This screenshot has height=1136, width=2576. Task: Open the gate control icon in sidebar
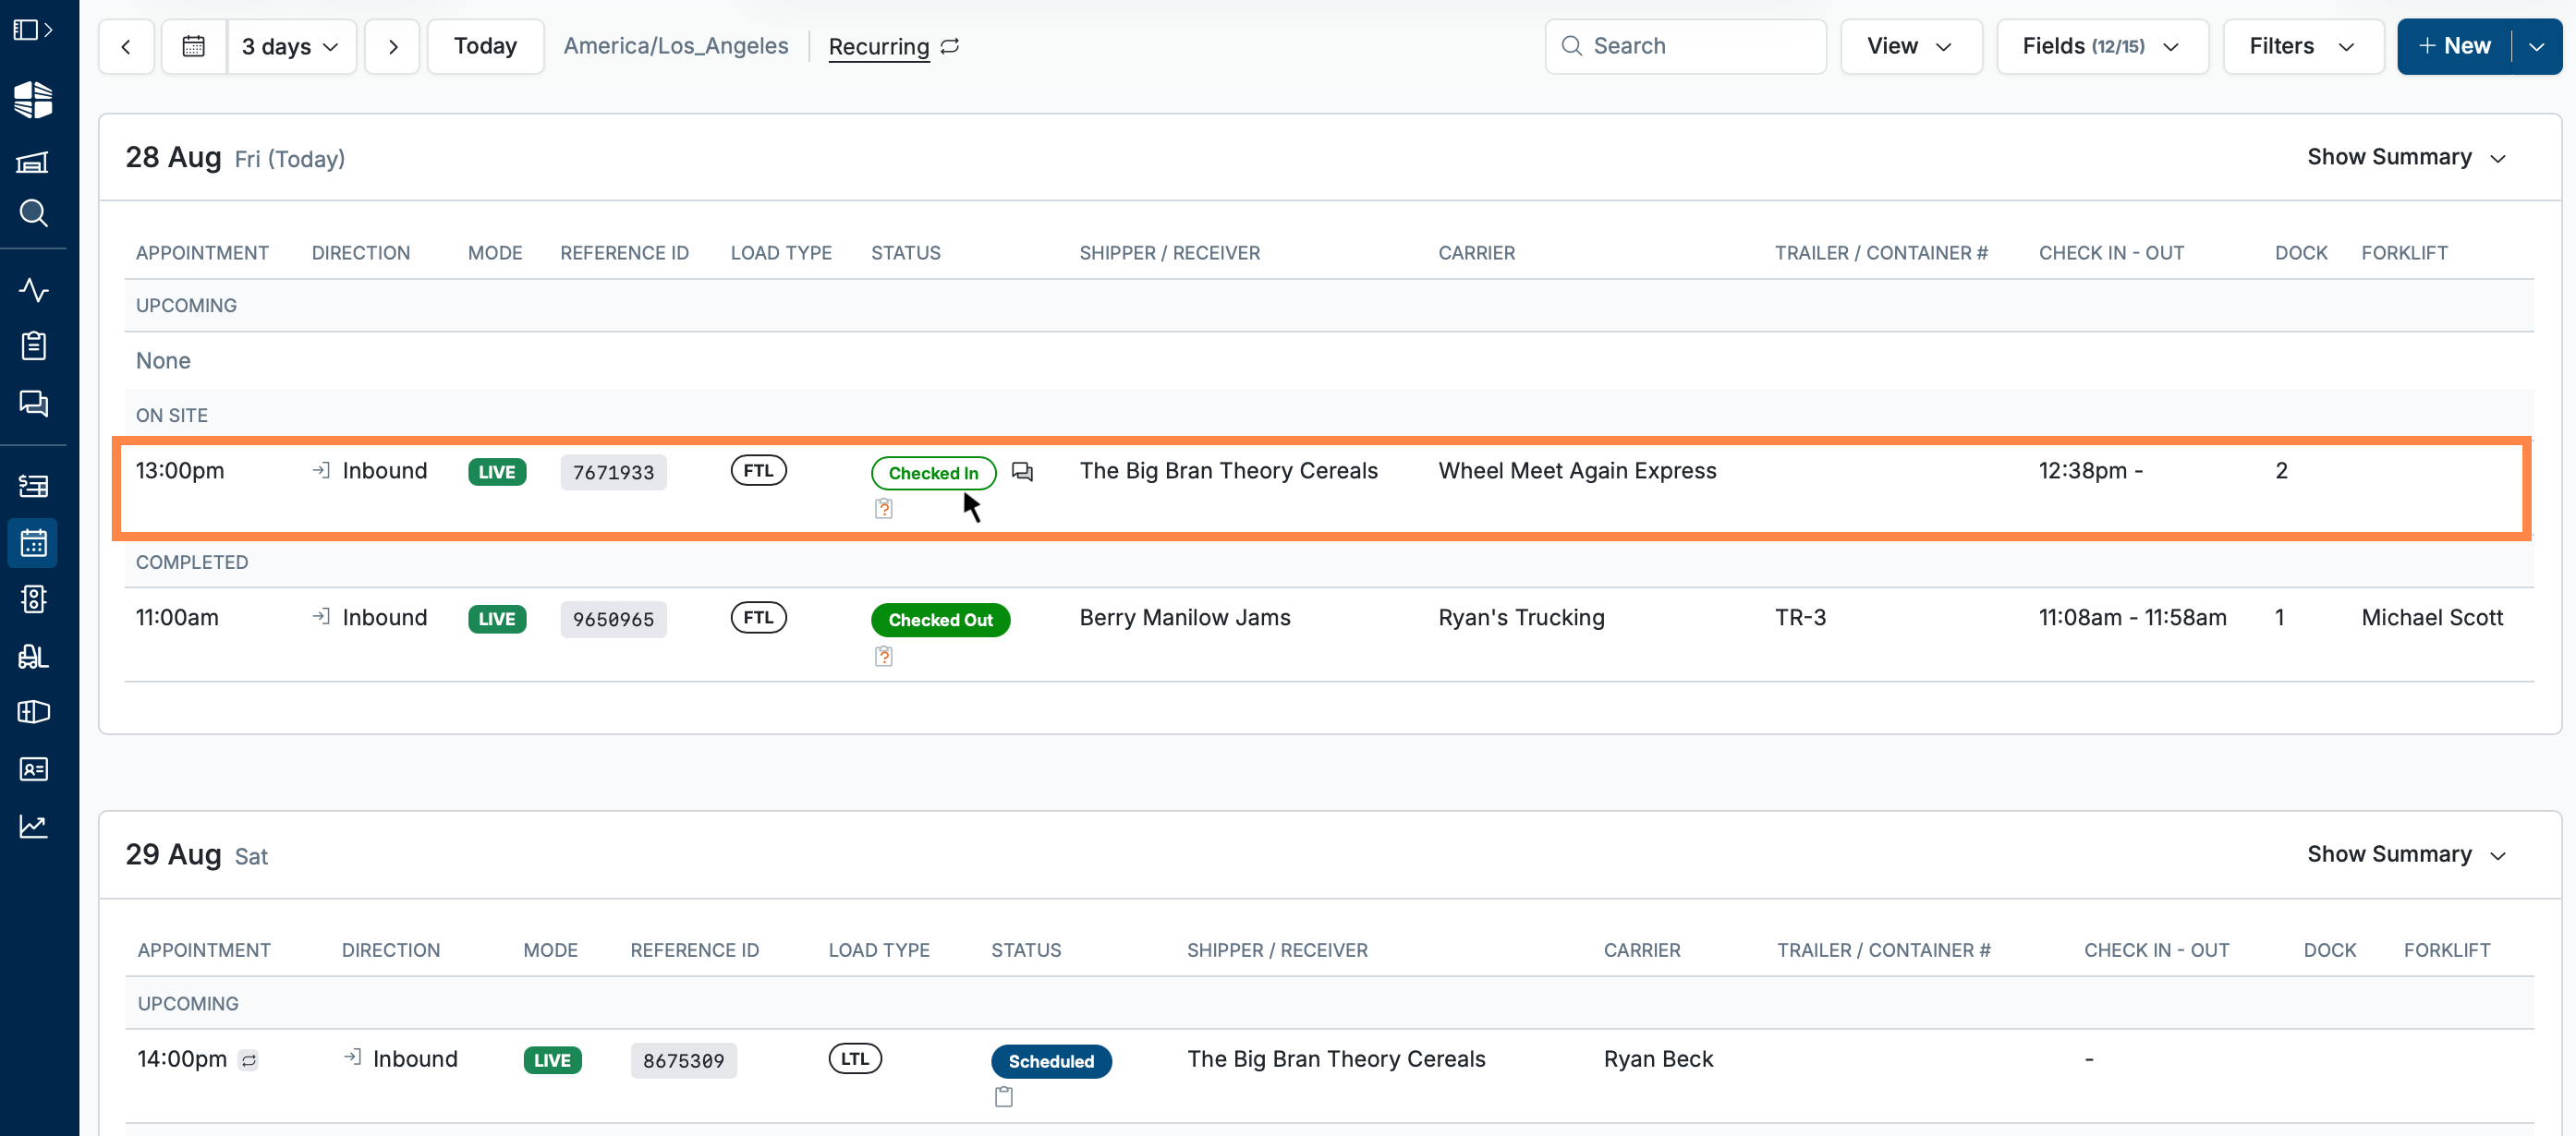coord(33,599)
